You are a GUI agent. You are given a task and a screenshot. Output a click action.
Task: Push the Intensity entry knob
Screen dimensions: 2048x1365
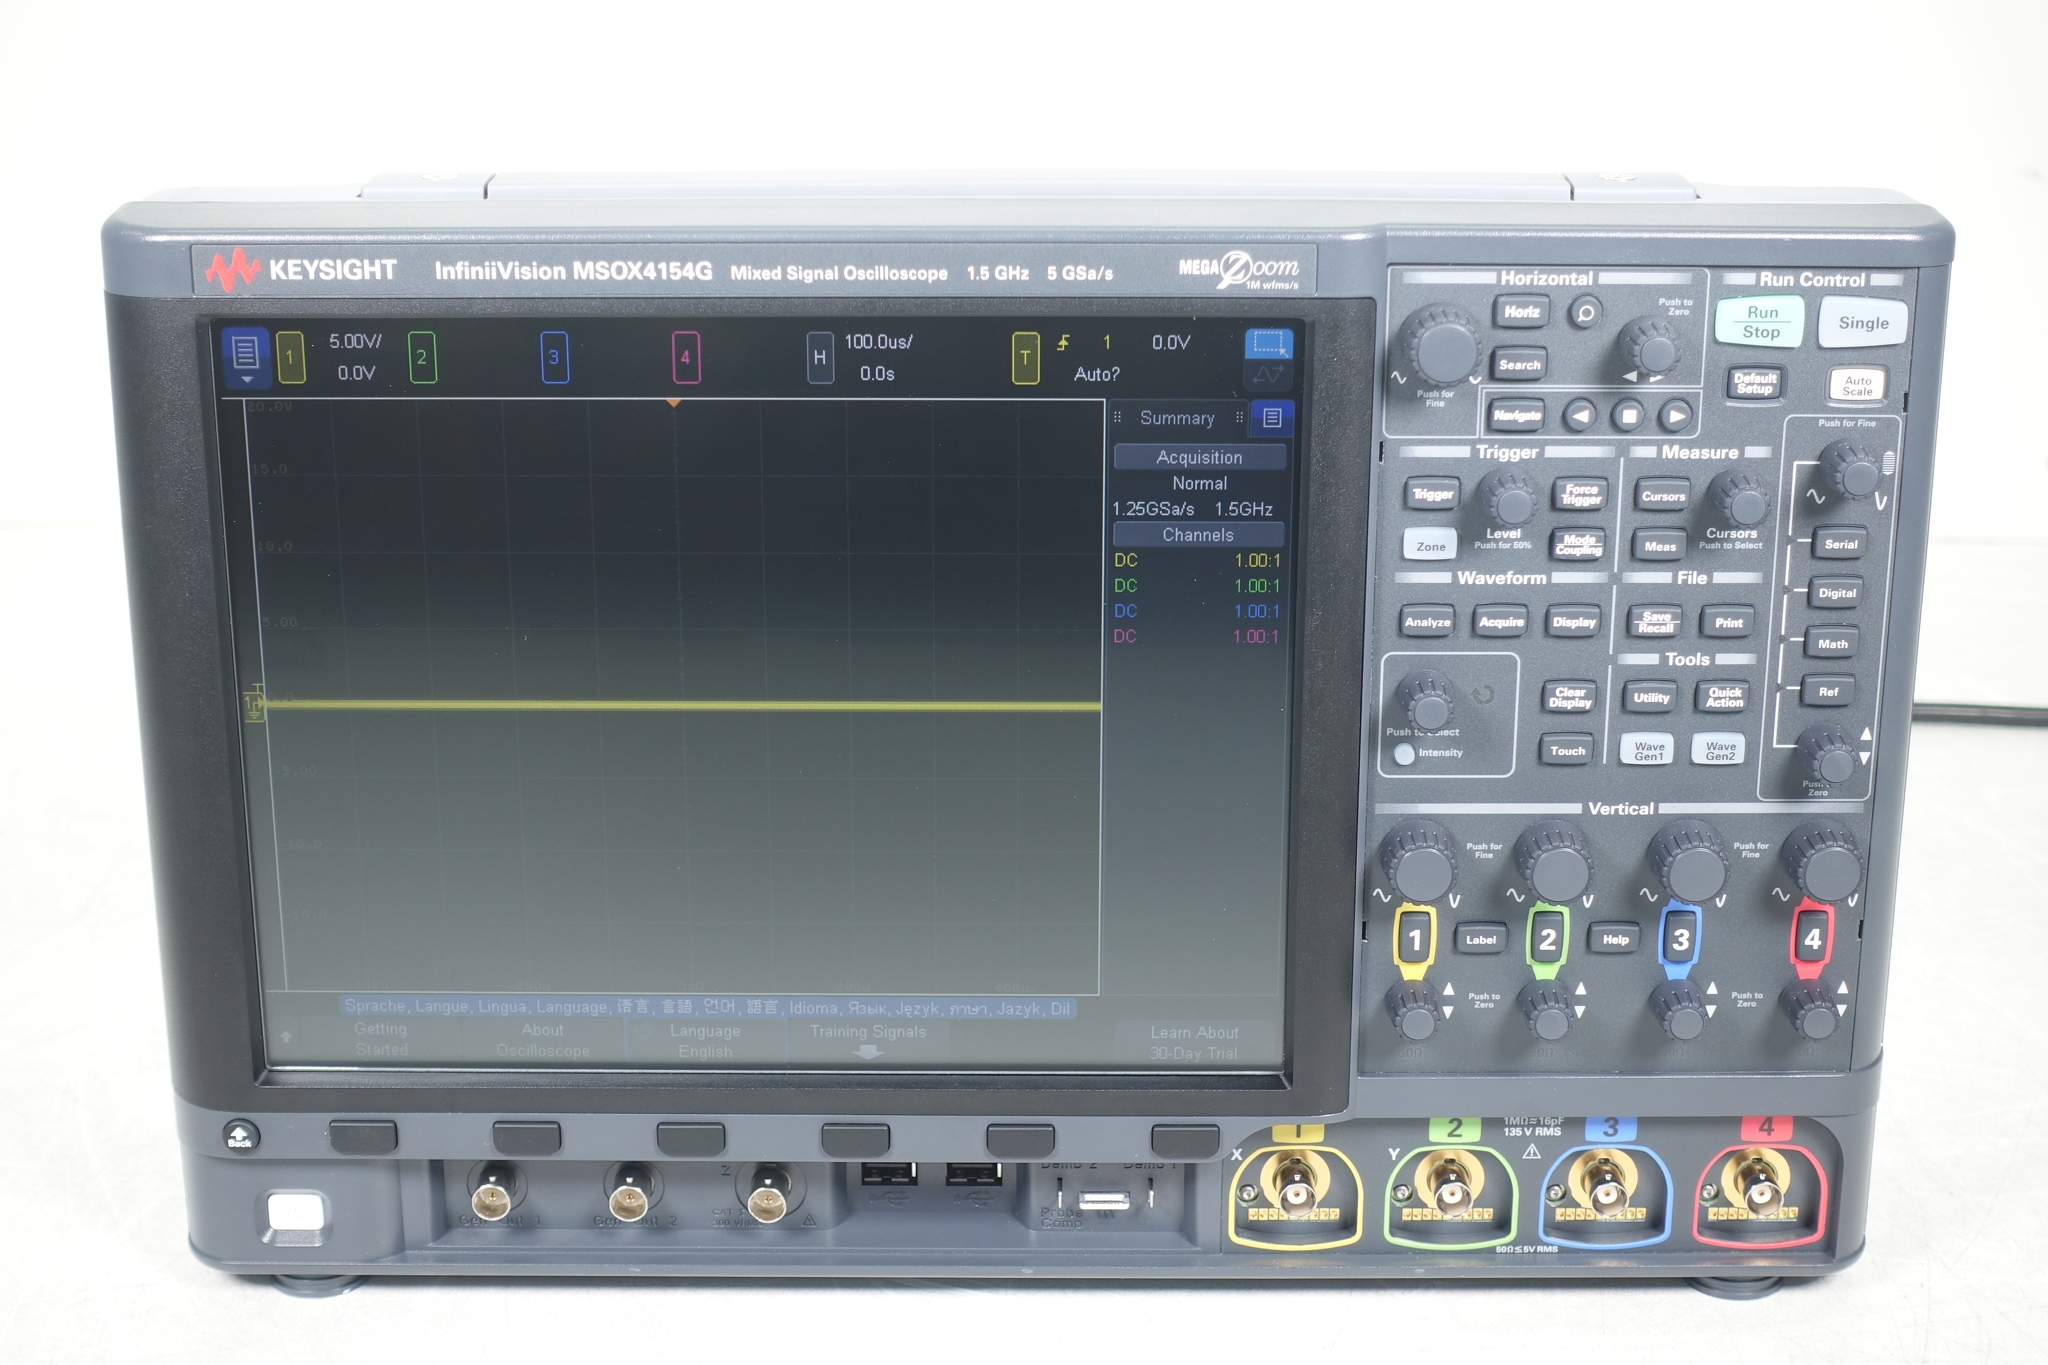[1427, 703]
